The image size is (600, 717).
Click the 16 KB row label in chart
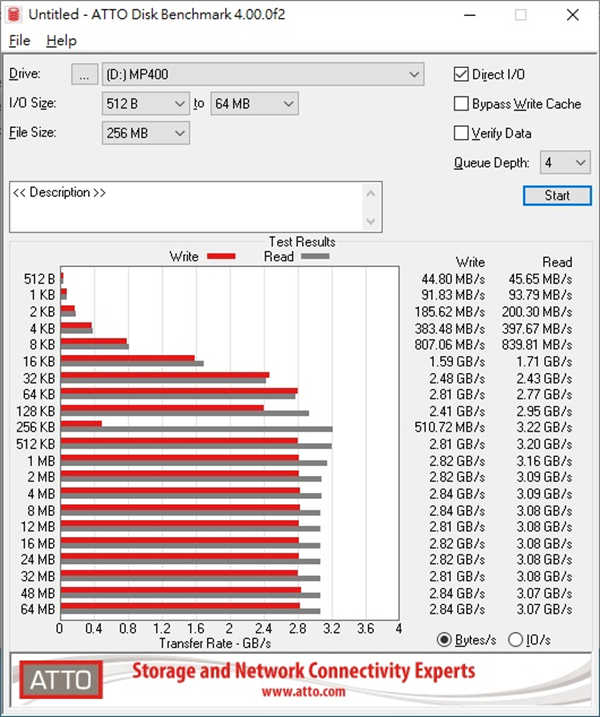click(x=39, y=362)
